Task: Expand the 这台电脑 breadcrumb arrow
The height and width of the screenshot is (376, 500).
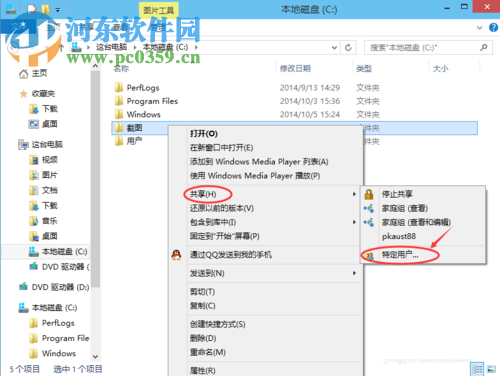Action: 135,48
